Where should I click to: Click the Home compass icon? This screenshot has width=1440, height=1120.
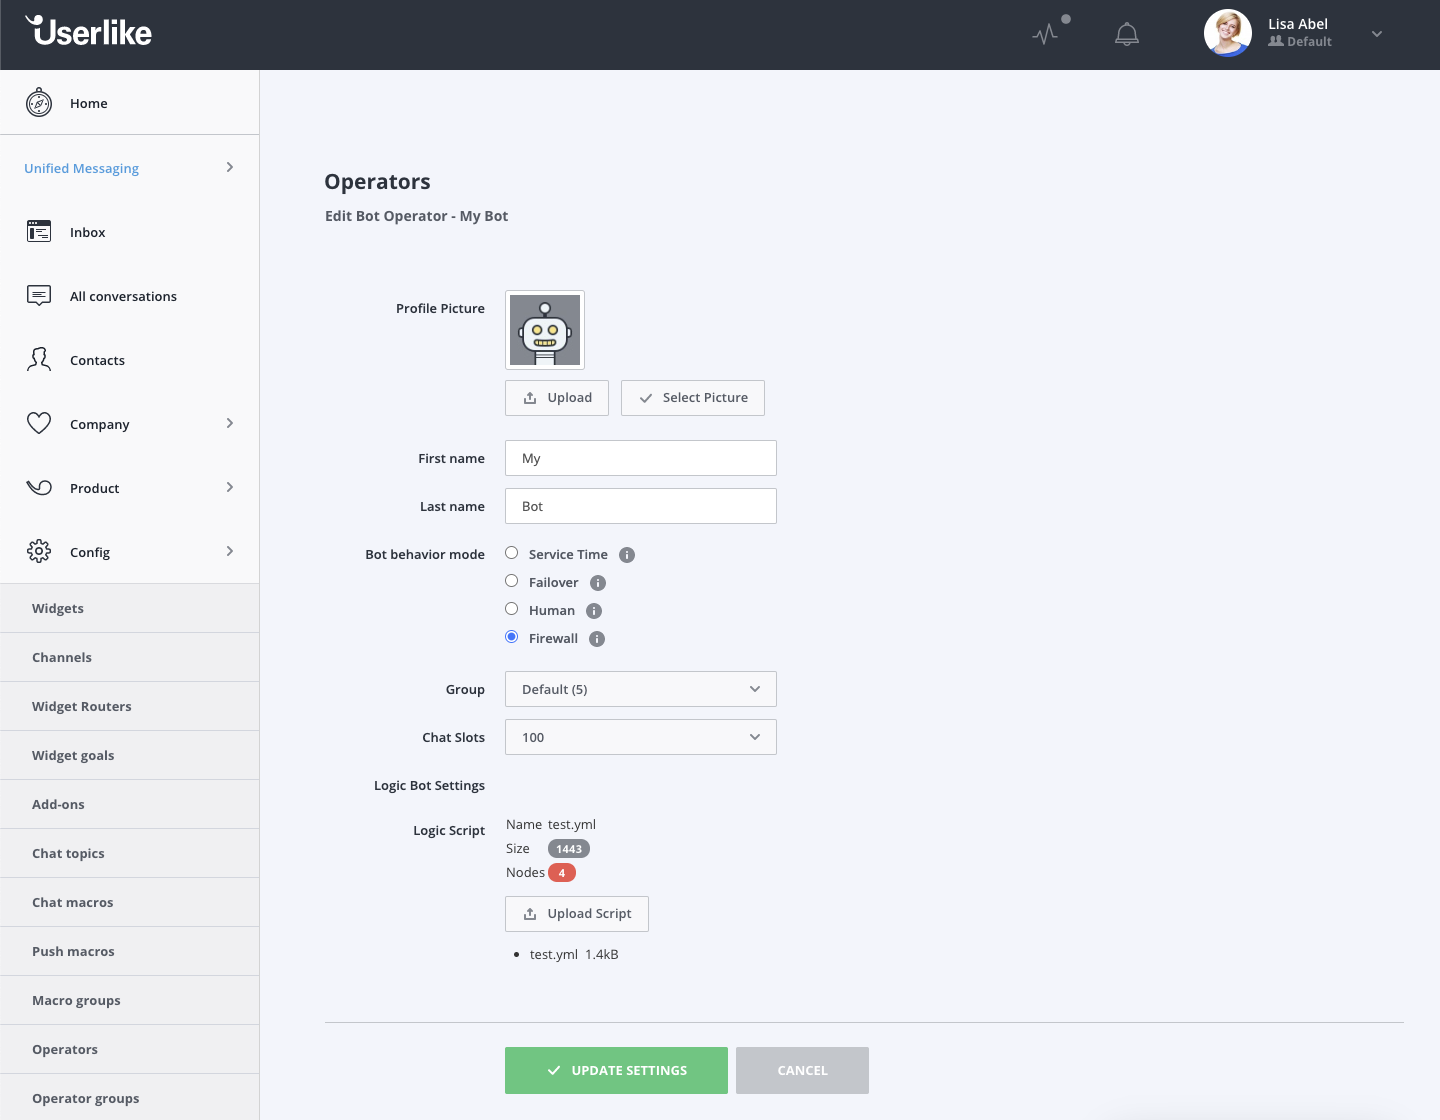[39, 103]
